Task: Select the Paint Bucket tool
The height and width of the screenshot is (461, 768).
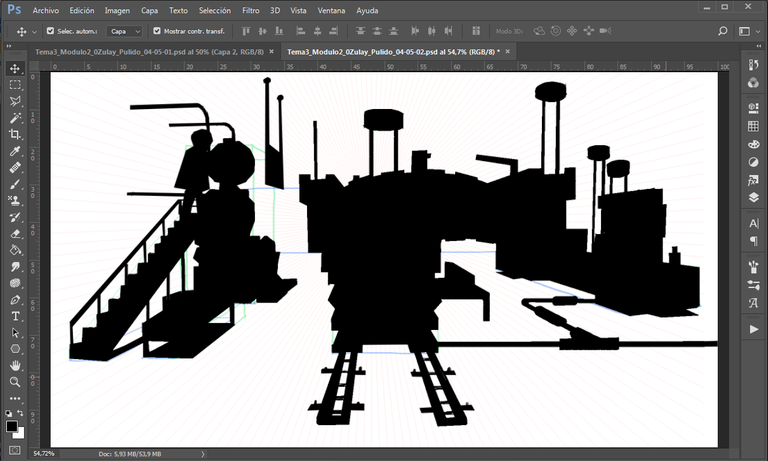Action: click(15, 250)
